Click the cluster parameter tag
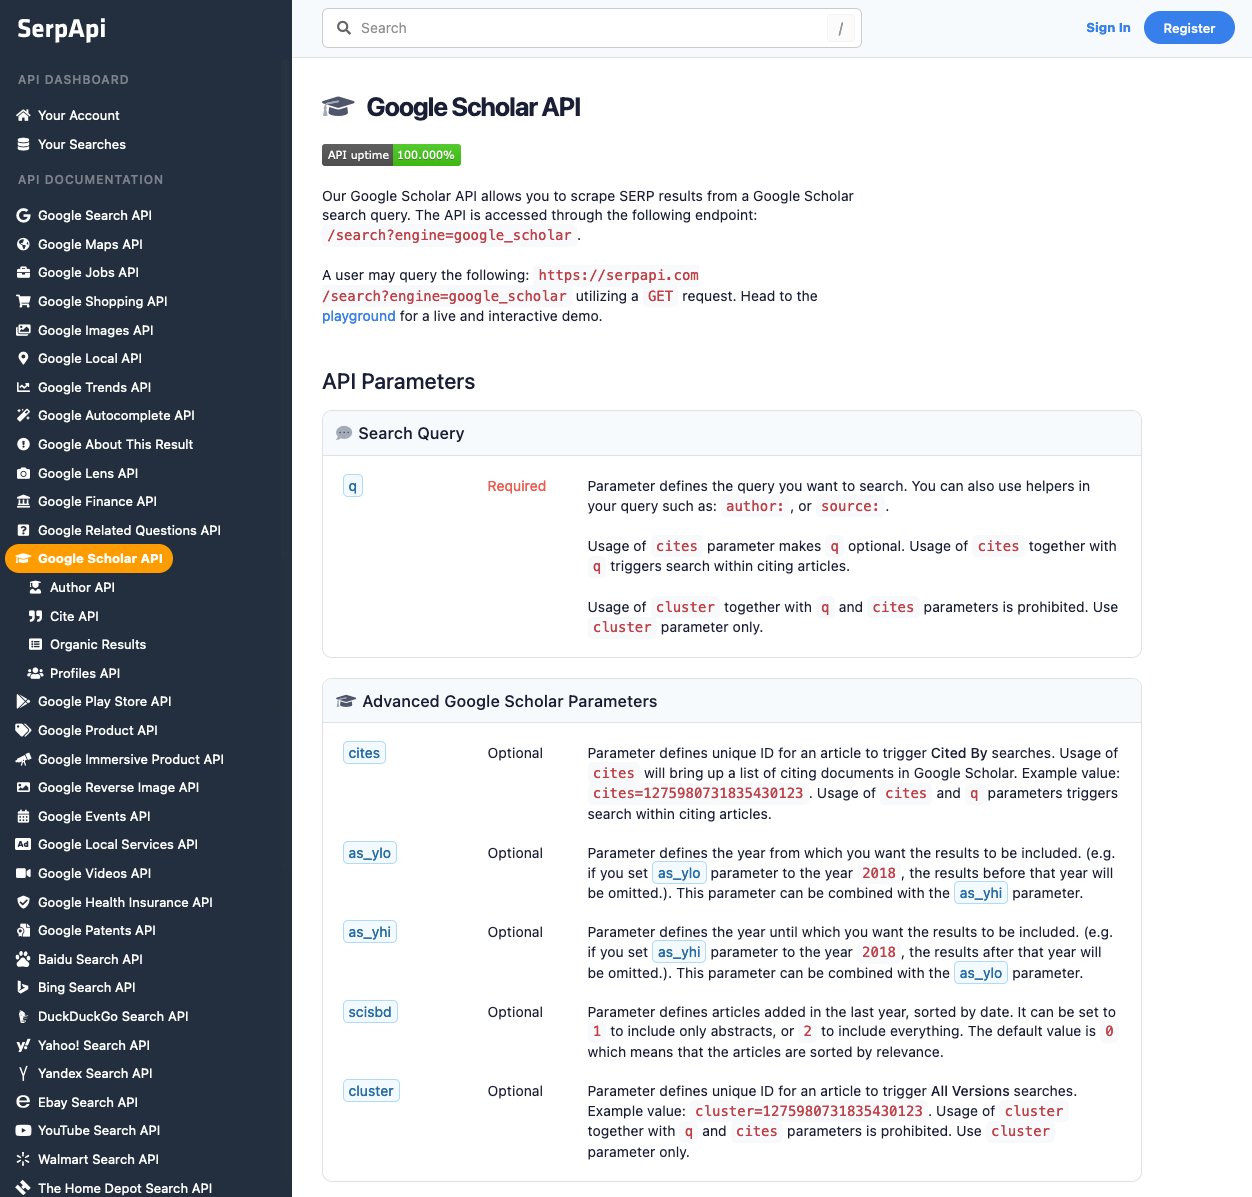 371,1091
